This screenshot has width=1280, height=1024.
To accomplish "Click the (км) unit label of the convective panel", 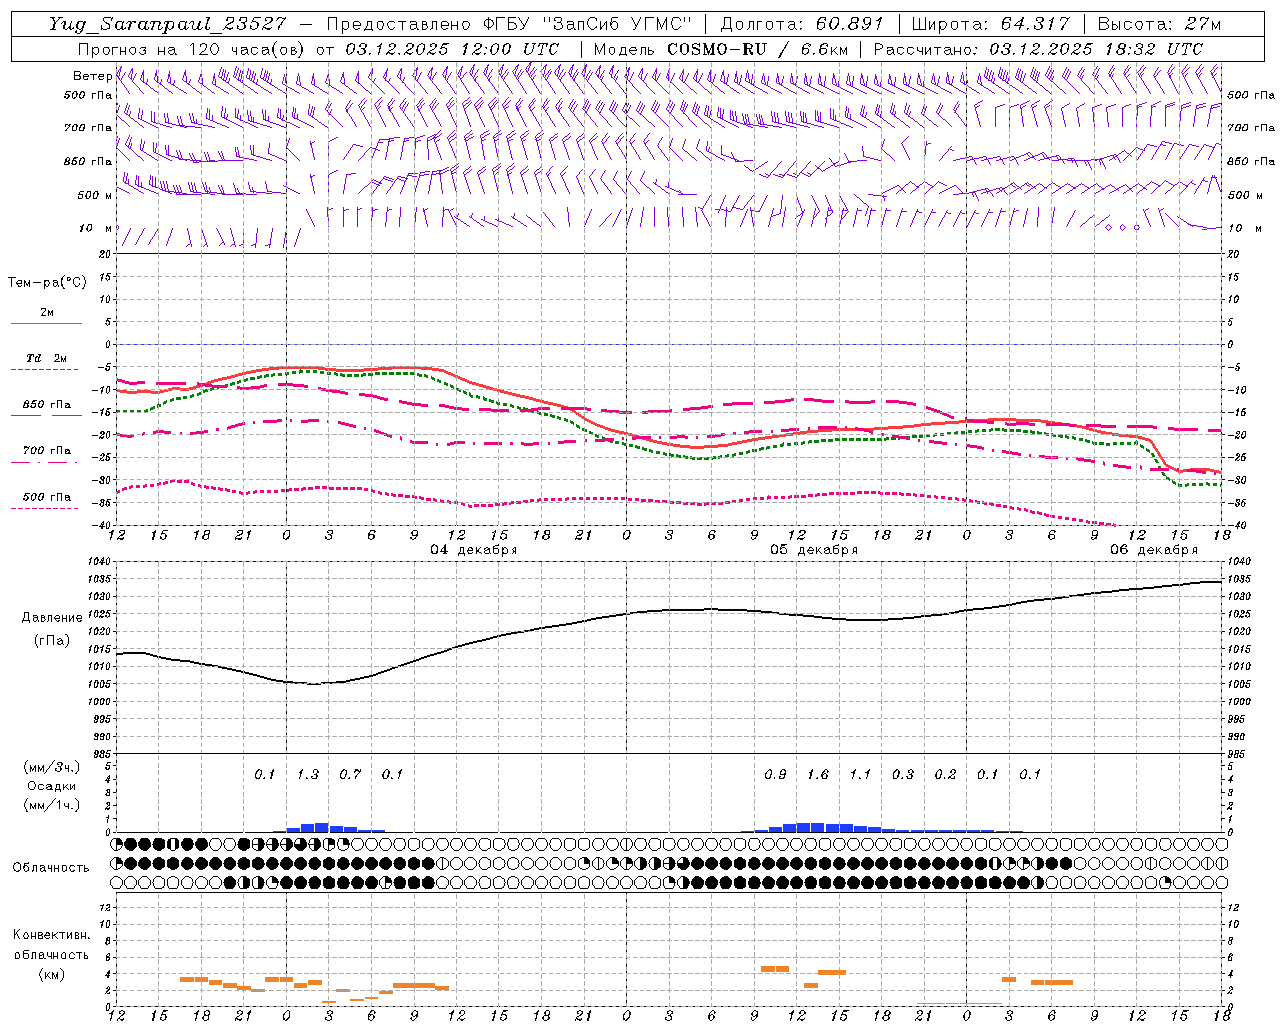I will point(51,973).
